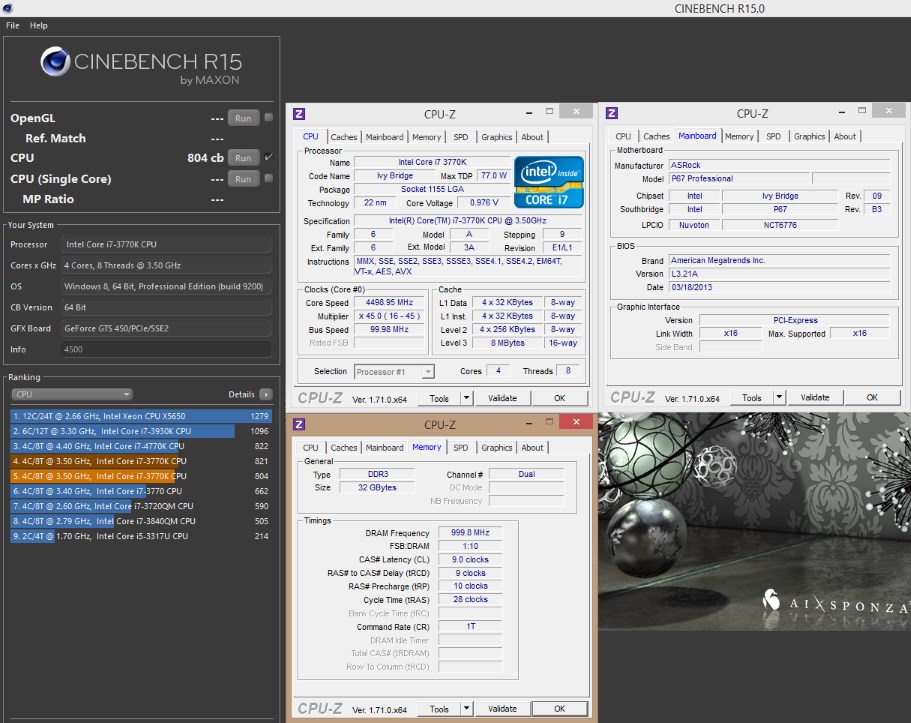
Task: Select ranking entry i7-3770 CPU
Action: point(141,491)
